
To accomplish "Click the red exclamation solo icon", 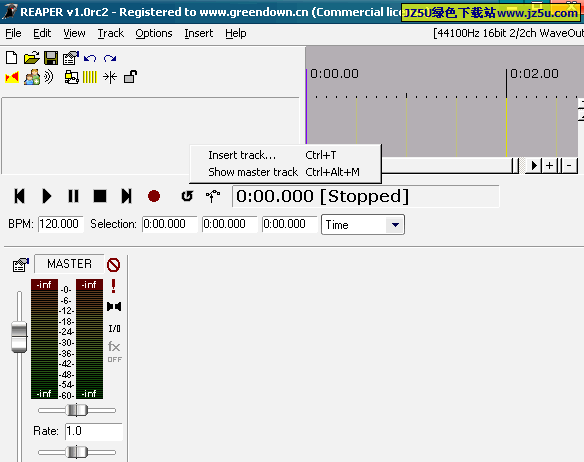I will 114,286.
